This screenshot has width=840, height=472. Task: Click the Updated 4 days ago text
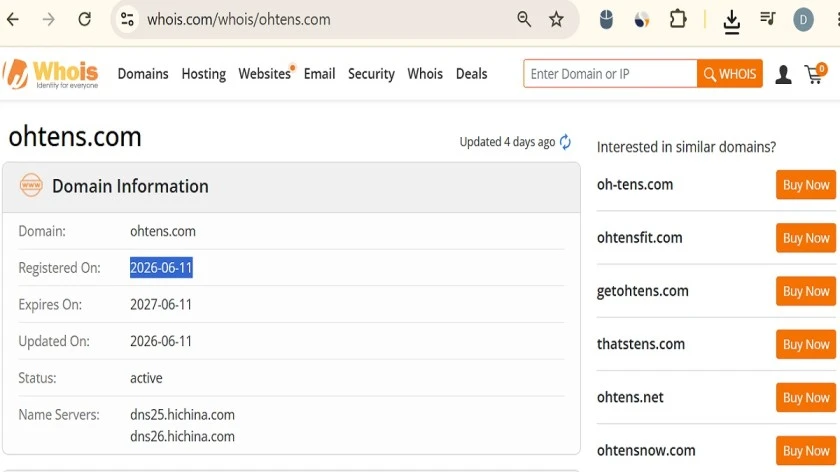[507, 142]
